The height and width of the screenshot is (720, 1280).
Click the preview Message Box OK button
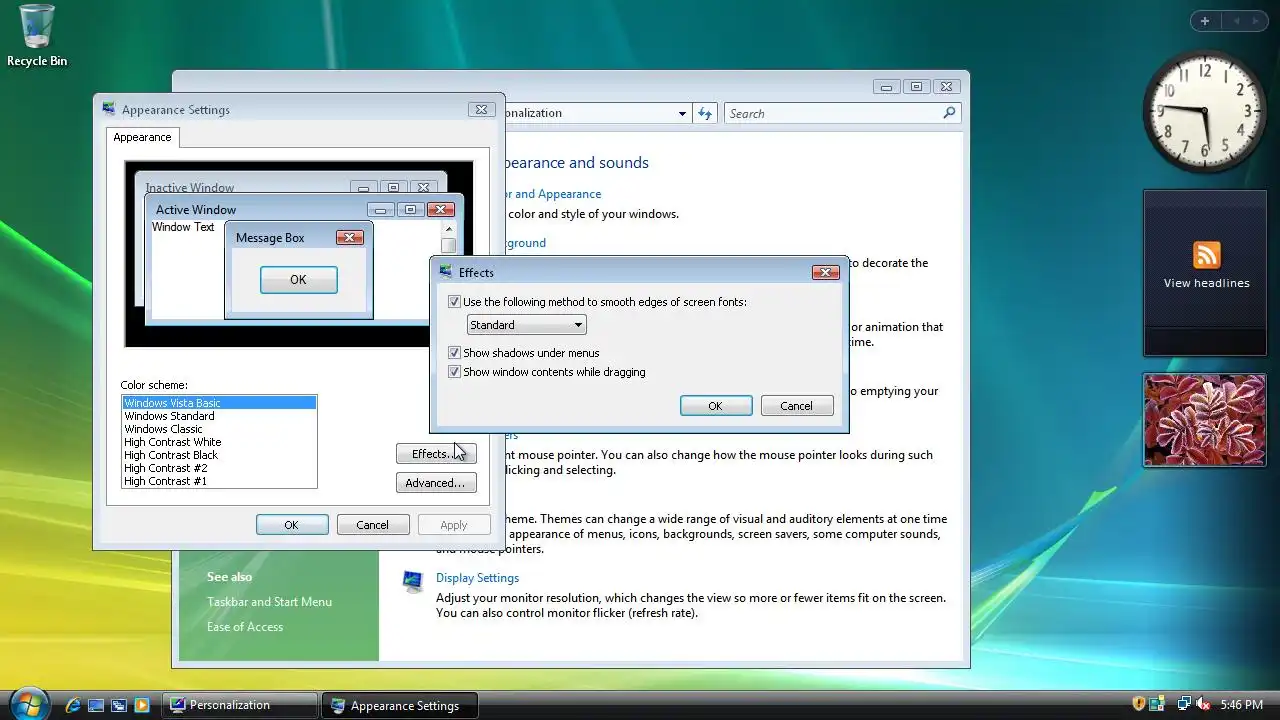click(x=298, y=280)
